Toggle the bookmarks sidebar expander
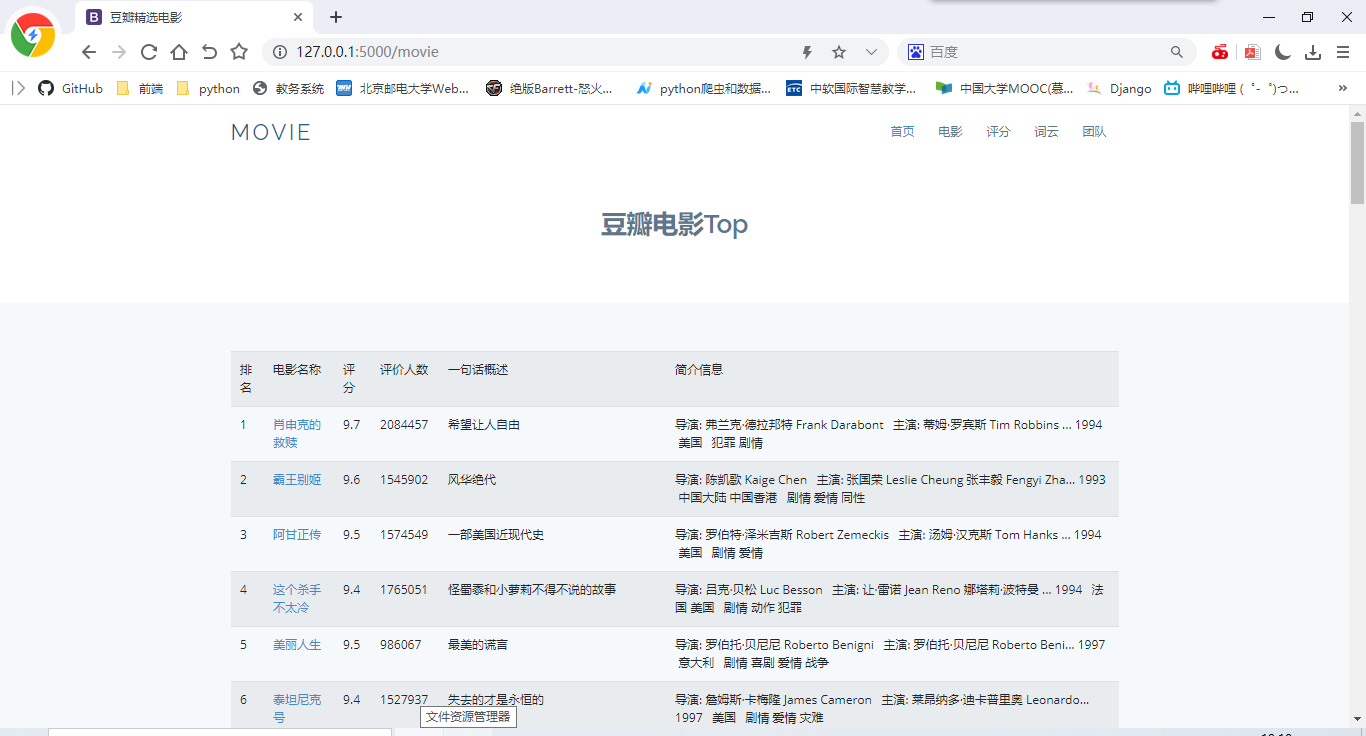Screen dimensions: 1366x736 click(x=18, y=88)
